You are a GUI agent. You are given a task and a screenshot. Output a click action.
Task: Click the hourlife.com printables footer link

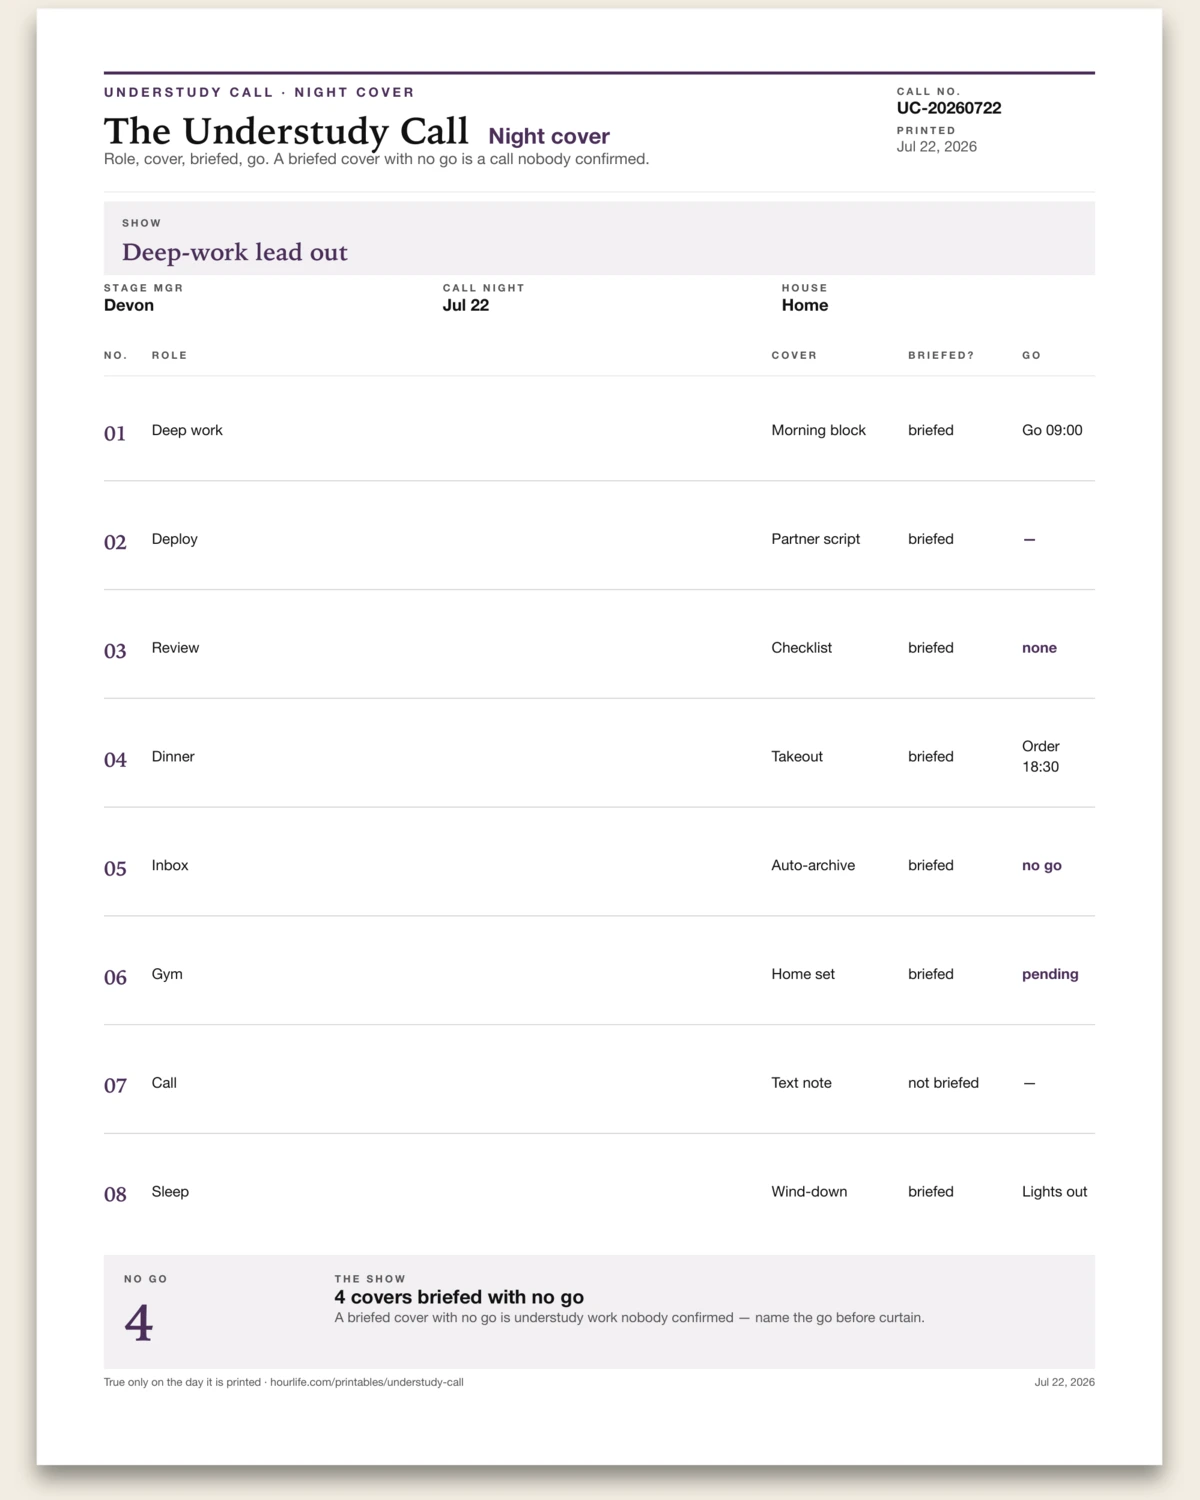(x=366, y=1382)
